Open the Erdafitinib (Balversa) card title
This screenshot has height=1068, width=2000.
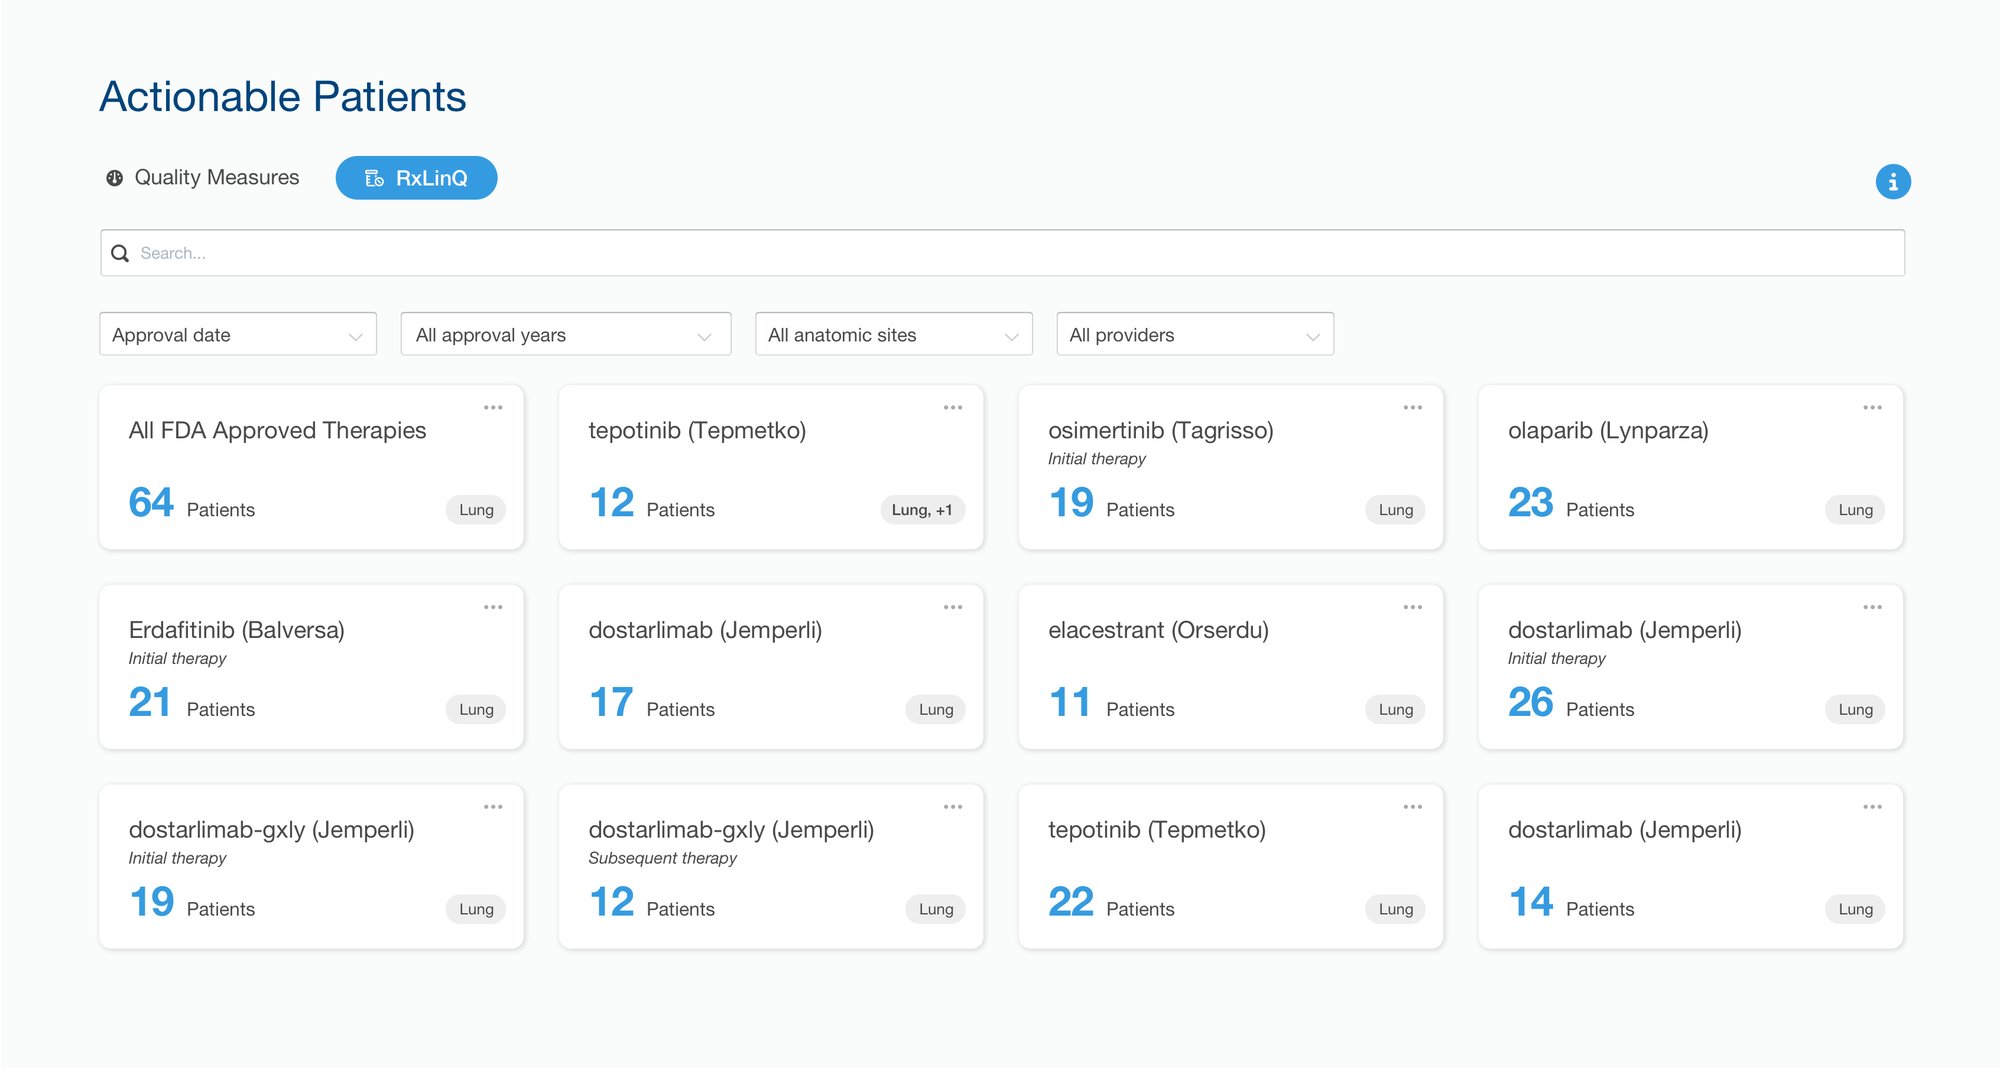tap(236, 630)
